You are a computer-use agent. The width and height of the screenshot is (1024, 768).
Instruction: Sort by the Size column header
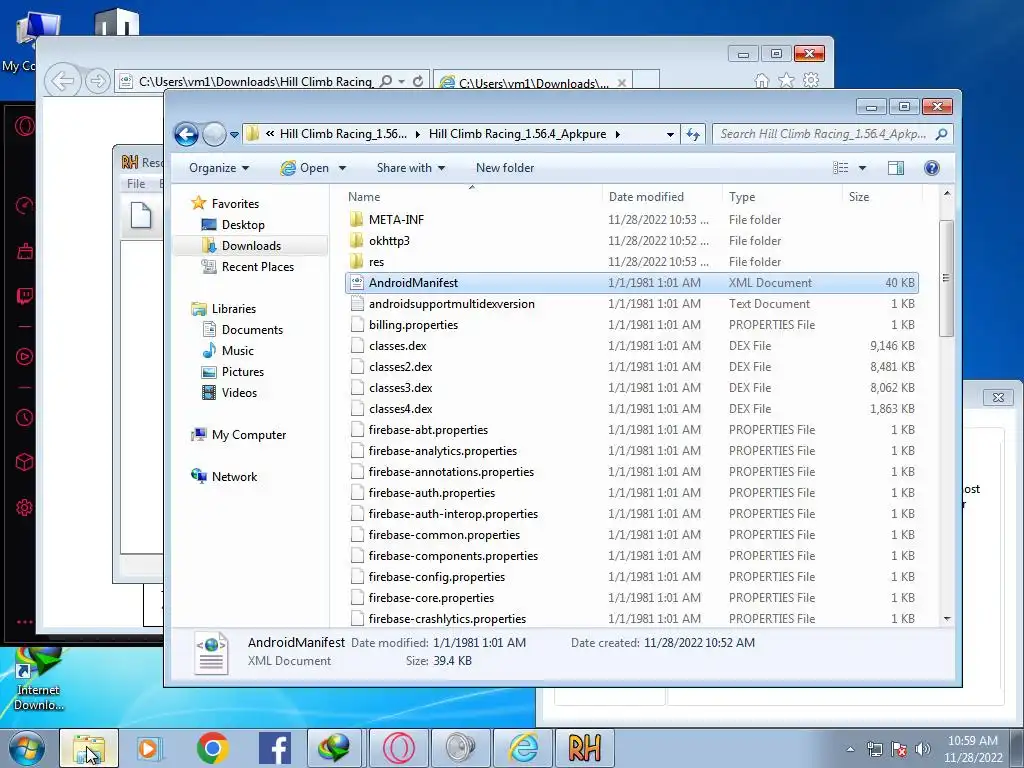click(x=859, y=197)
